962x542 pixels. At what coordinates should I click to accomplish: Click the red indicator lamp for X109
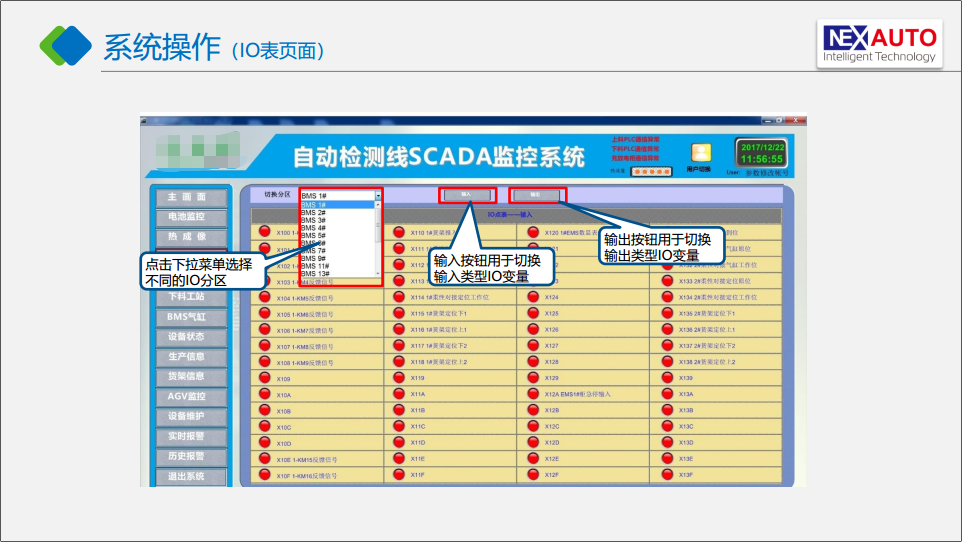click(x=264, y=377)
